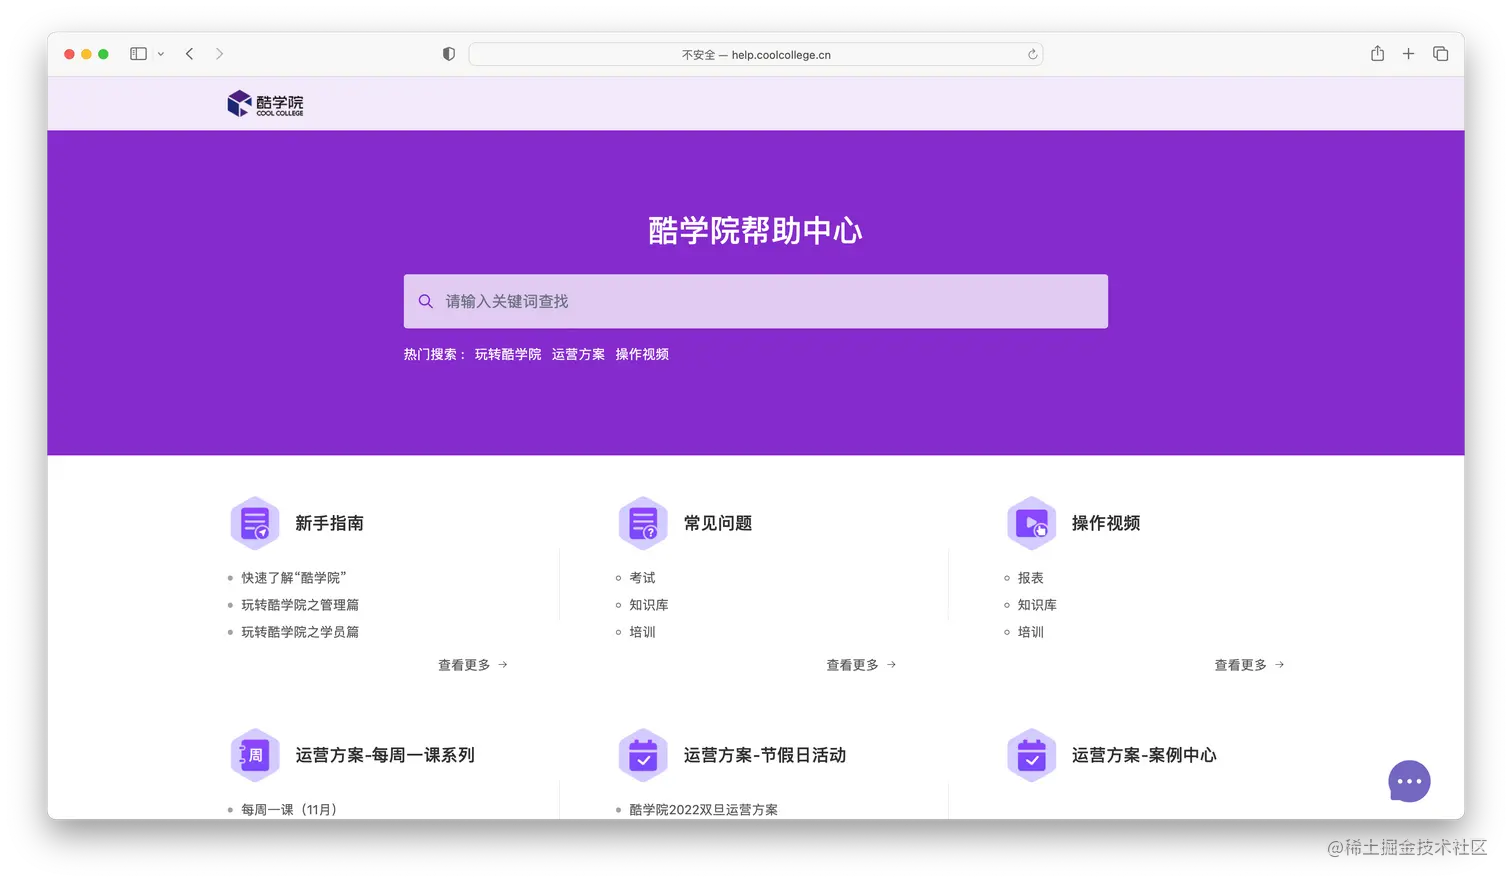
Task: Open 酷学院2022双旦运营方案 article
Action: click(703, 810)
